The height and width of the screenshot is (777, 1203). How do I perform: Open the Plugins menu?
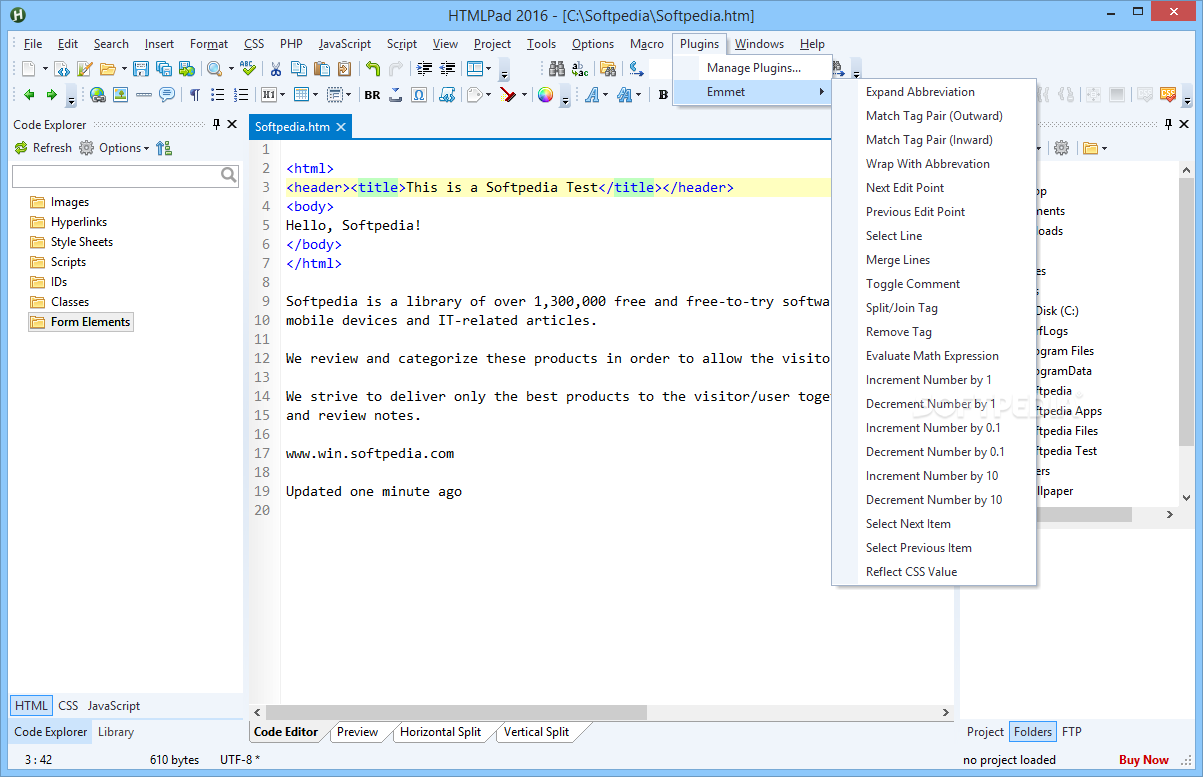pyautogui.click(x=699, y=44)
